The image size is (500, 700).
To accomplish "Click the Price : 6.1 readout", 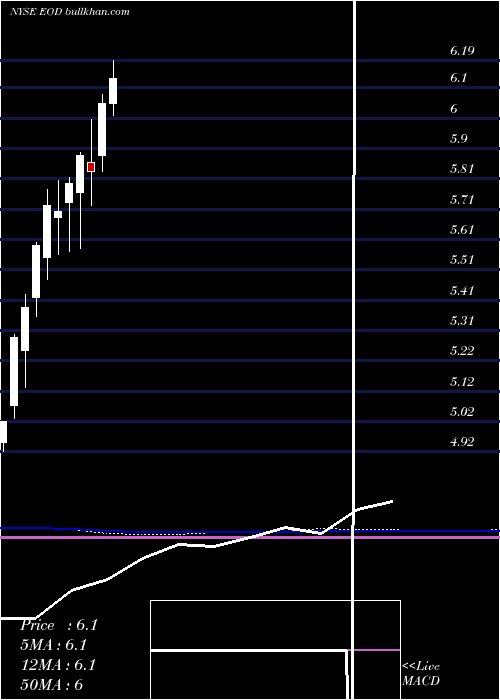I will 59,625.
